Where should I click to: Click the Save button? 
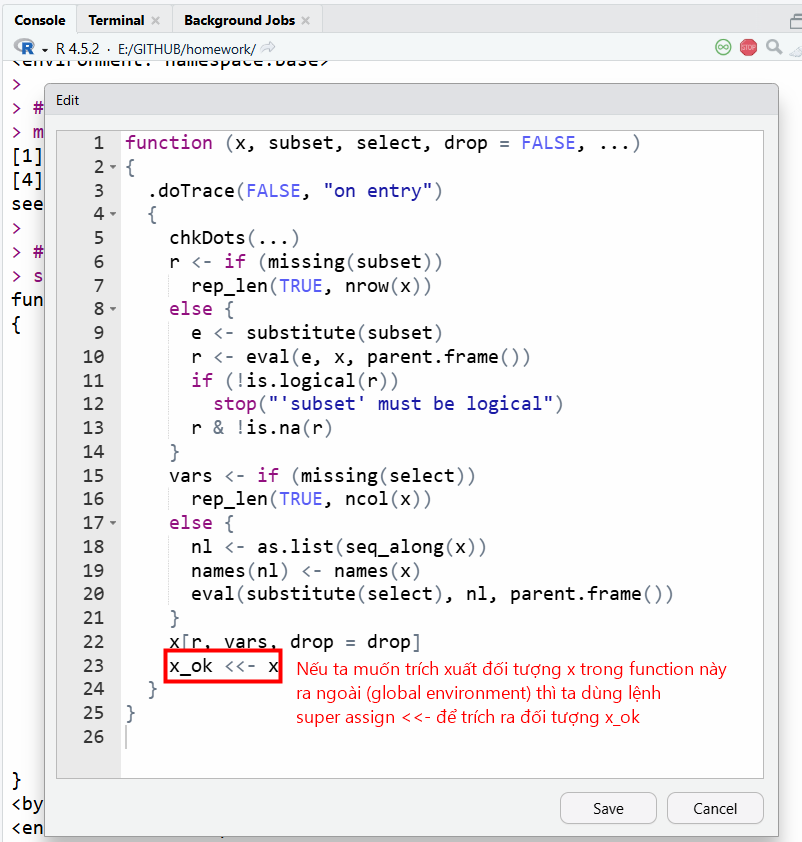[608, 808]
